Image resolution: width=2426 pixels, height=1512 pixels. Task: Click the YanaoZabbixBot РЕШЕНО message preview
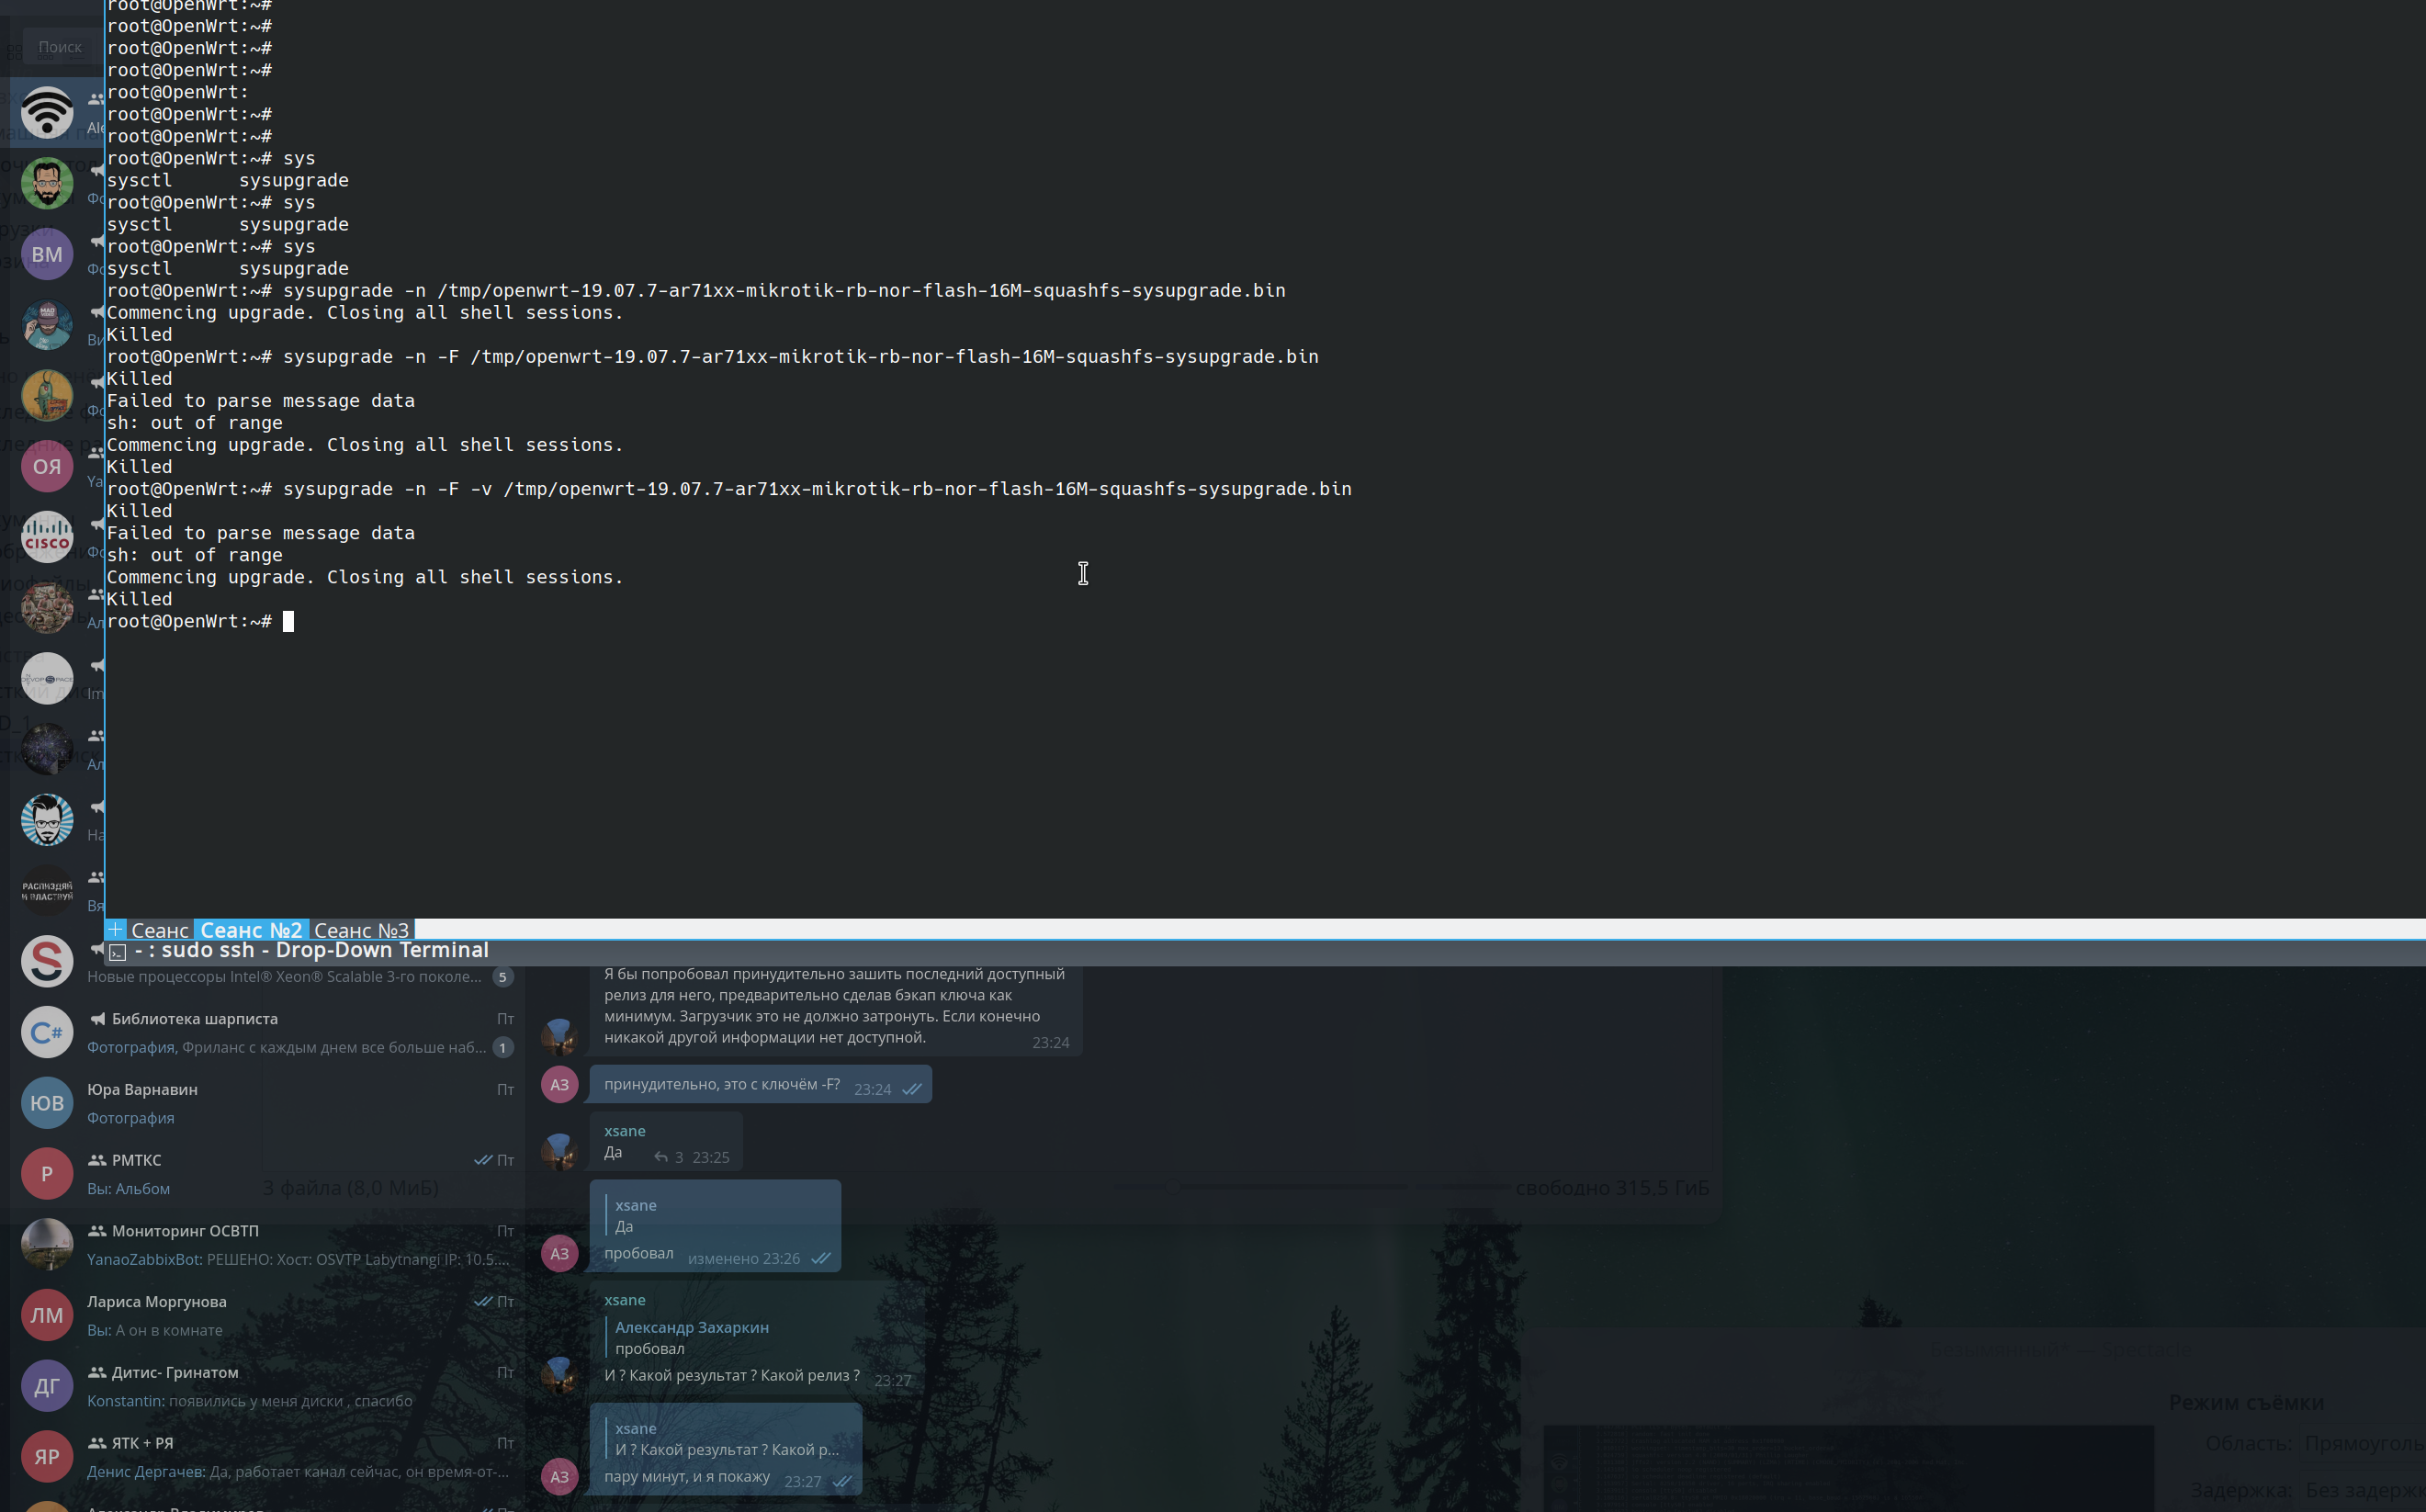[x=298, y=1259]
